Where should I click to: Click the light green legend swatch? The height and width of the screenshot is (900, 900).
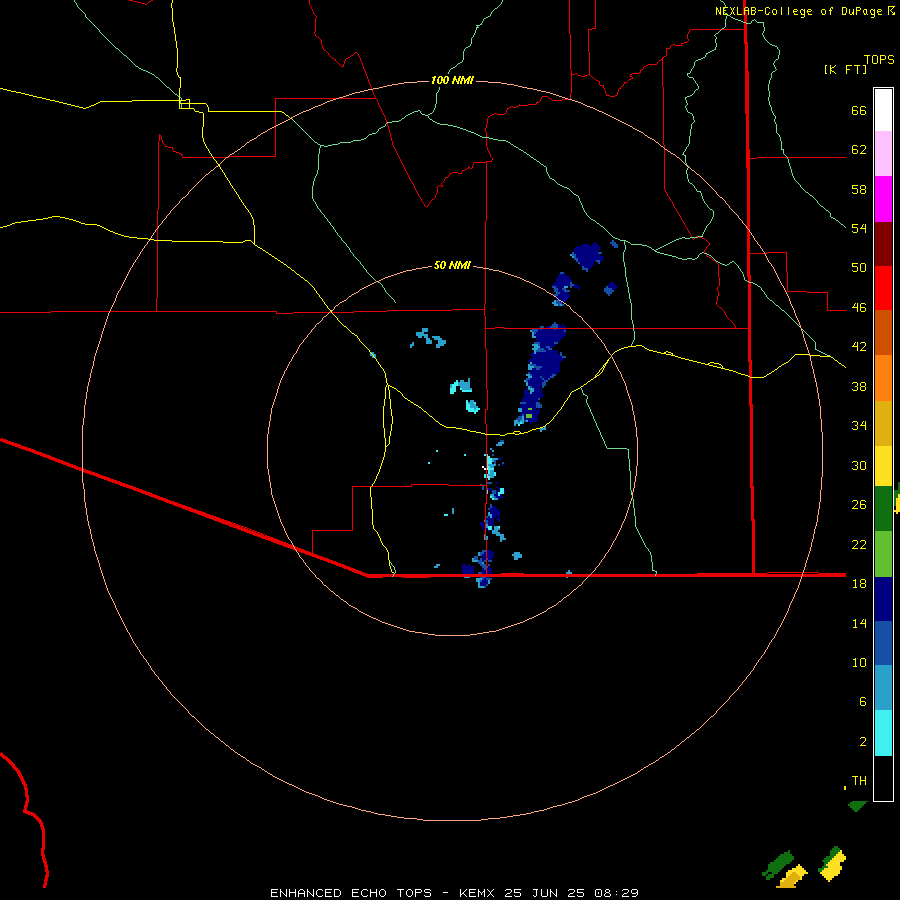pyautogui.click(x=883, y=554)
